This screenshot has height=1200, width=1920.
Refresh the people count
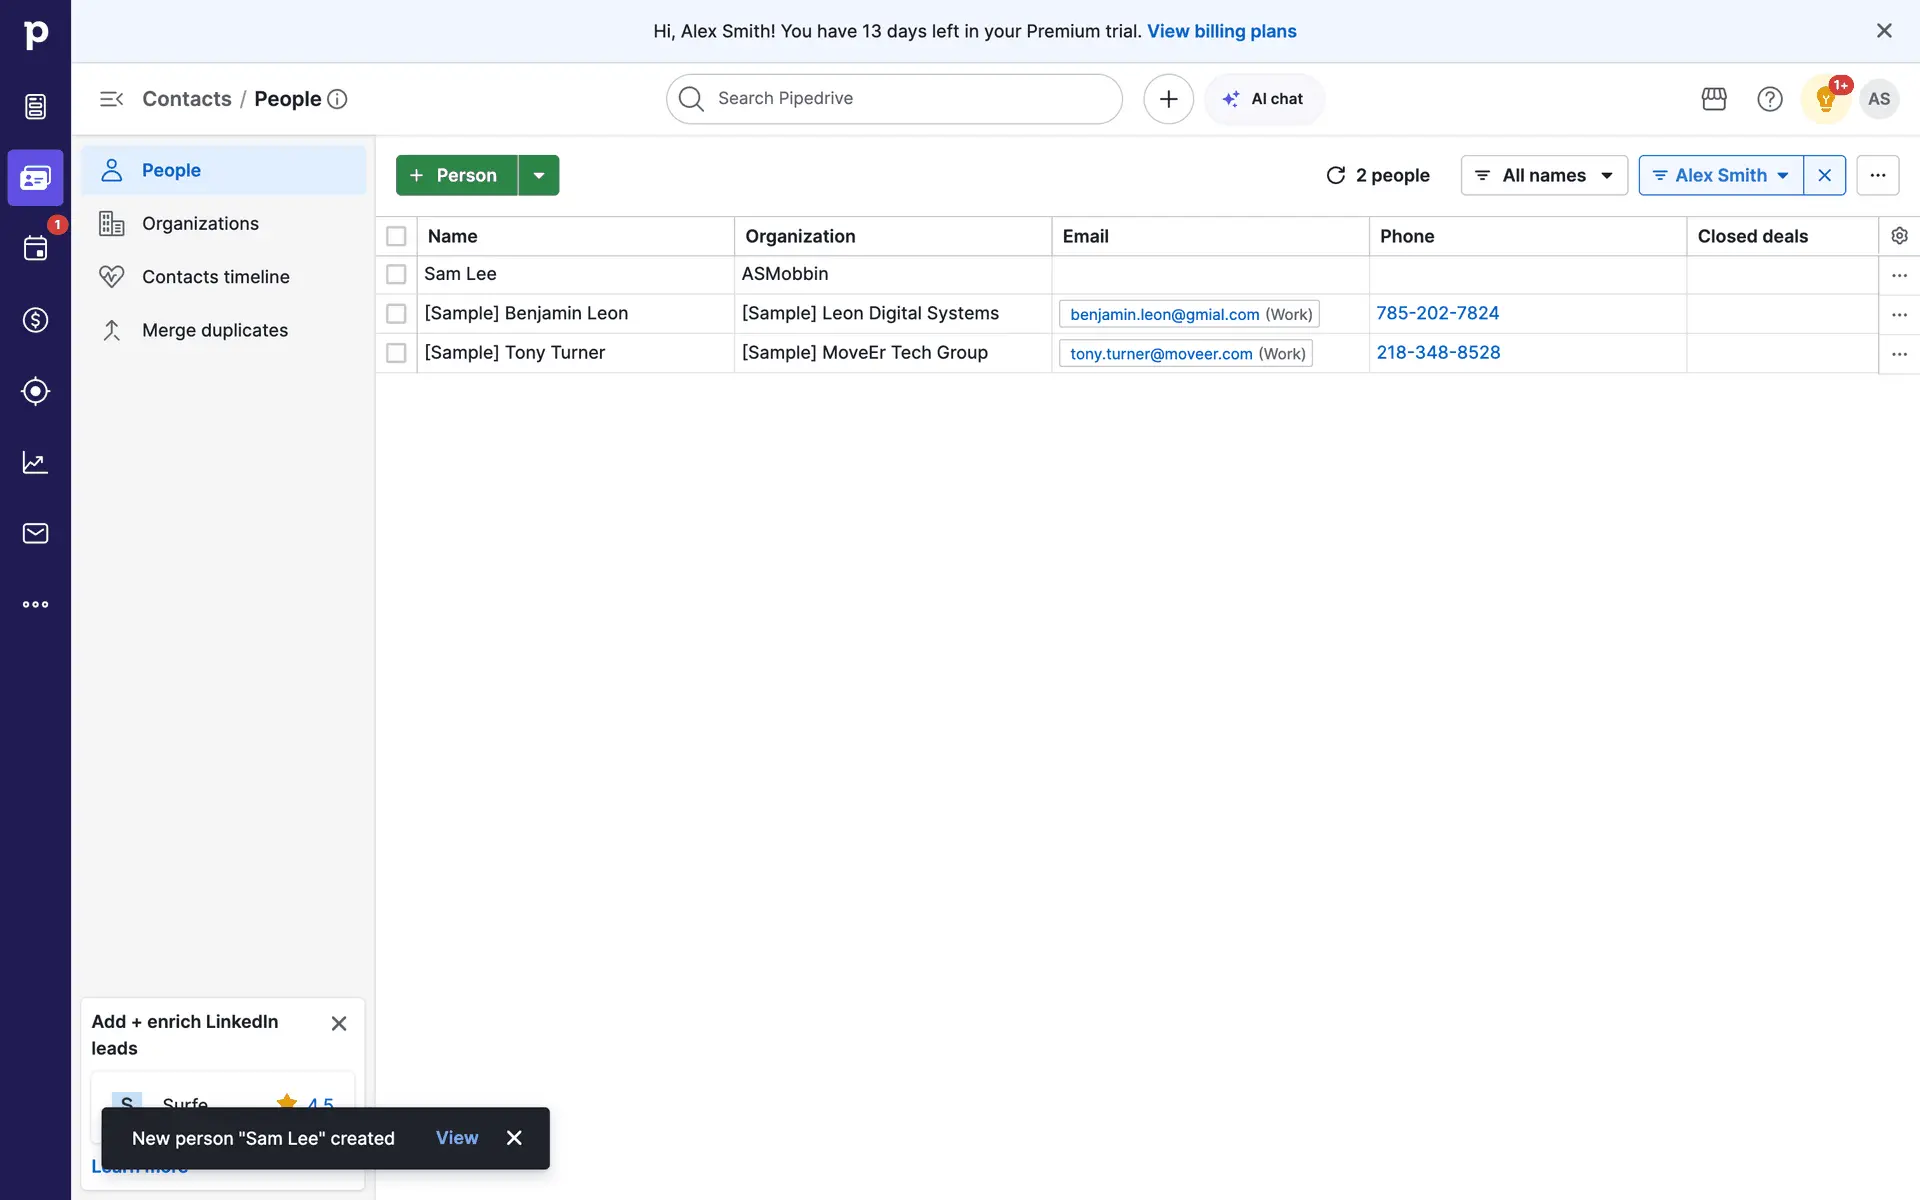(x=1336, y=175)
